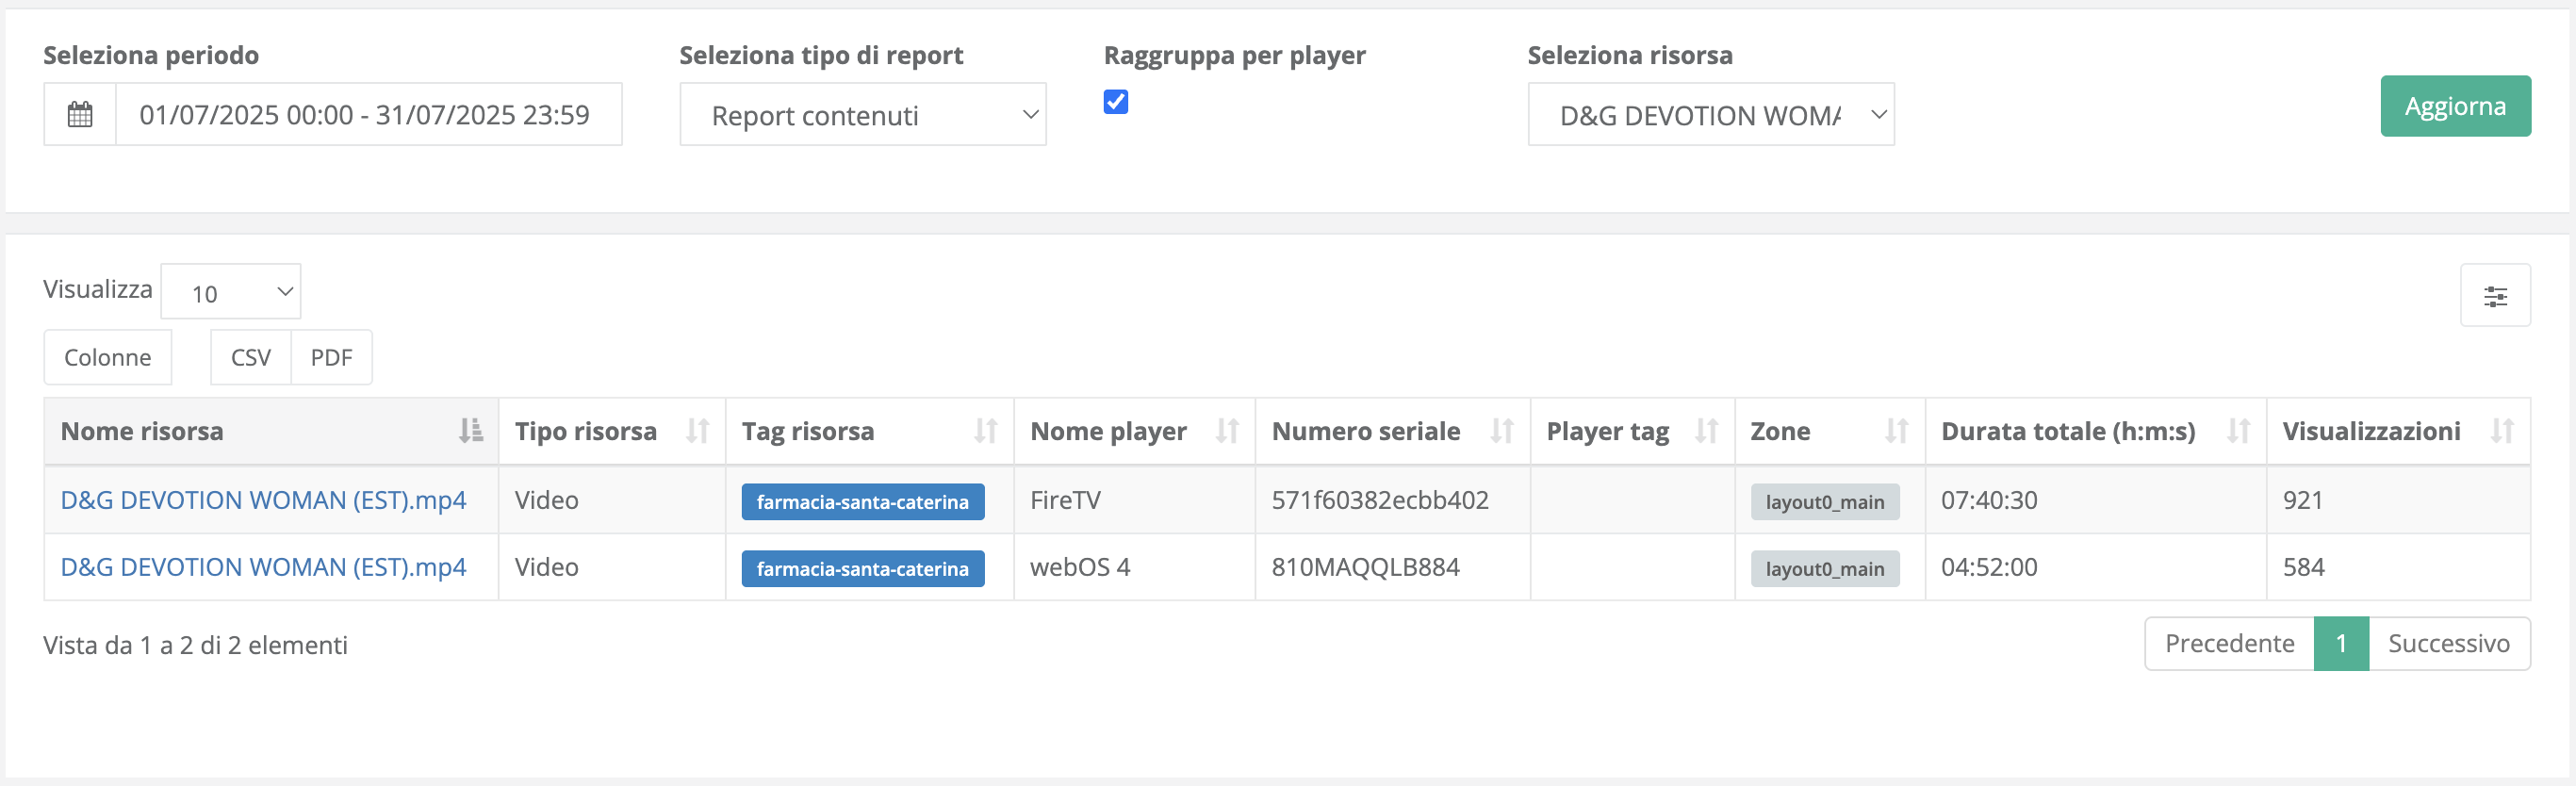Expand the Seleziona risorsa dropdown
The width and height of the screenshot is (2576, 786).
[x=1710, y=115]
